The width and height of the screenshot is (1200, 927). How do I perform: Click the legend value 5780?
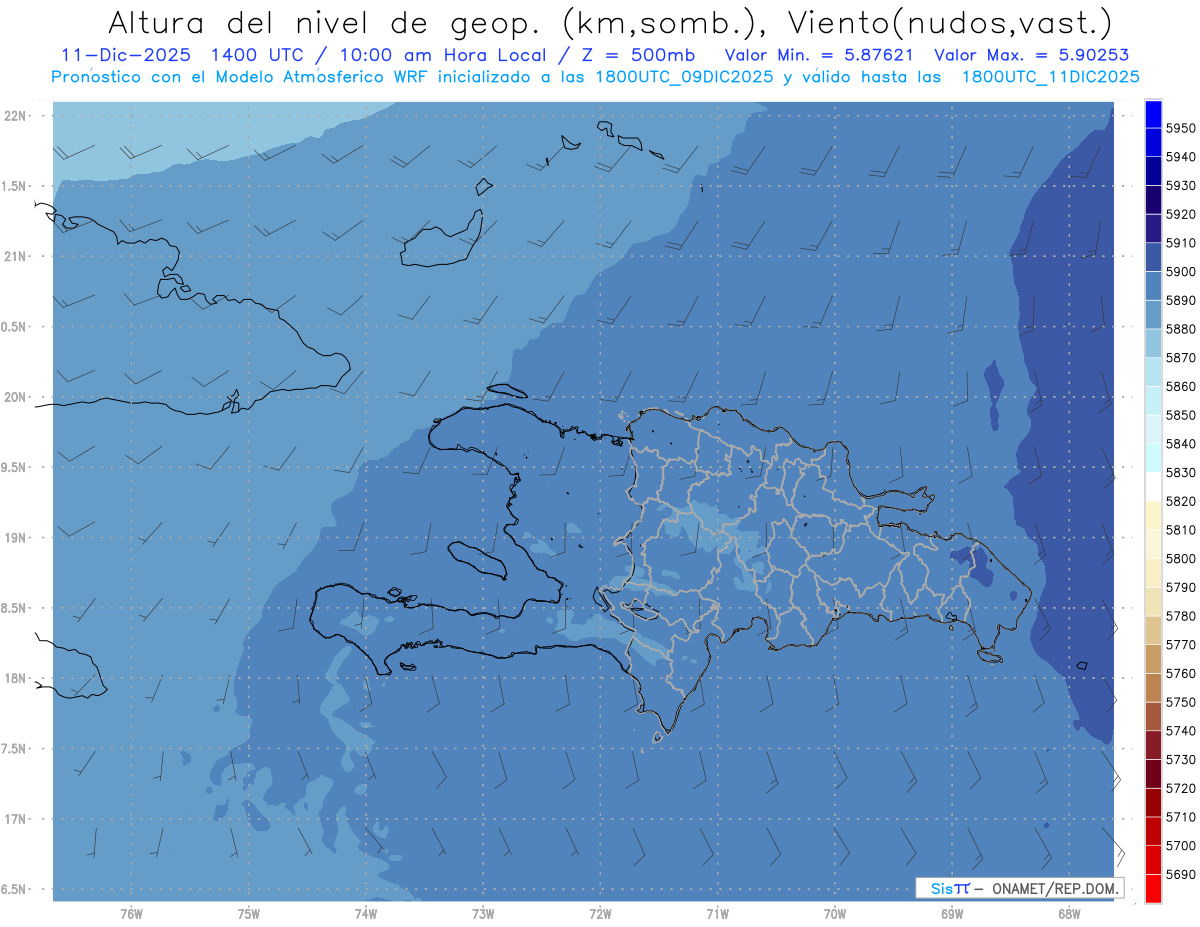point(1181,616)
